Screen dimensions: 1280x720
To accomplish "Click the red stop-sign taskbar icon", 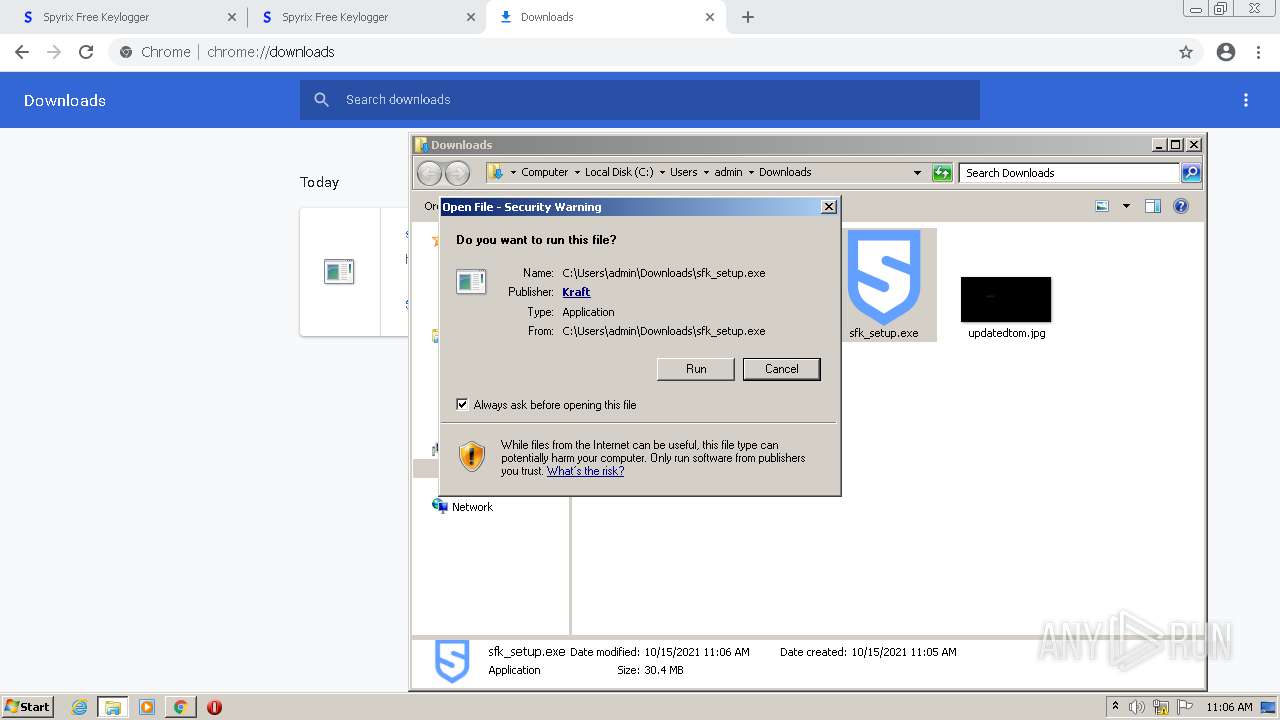I will [214, 707].
